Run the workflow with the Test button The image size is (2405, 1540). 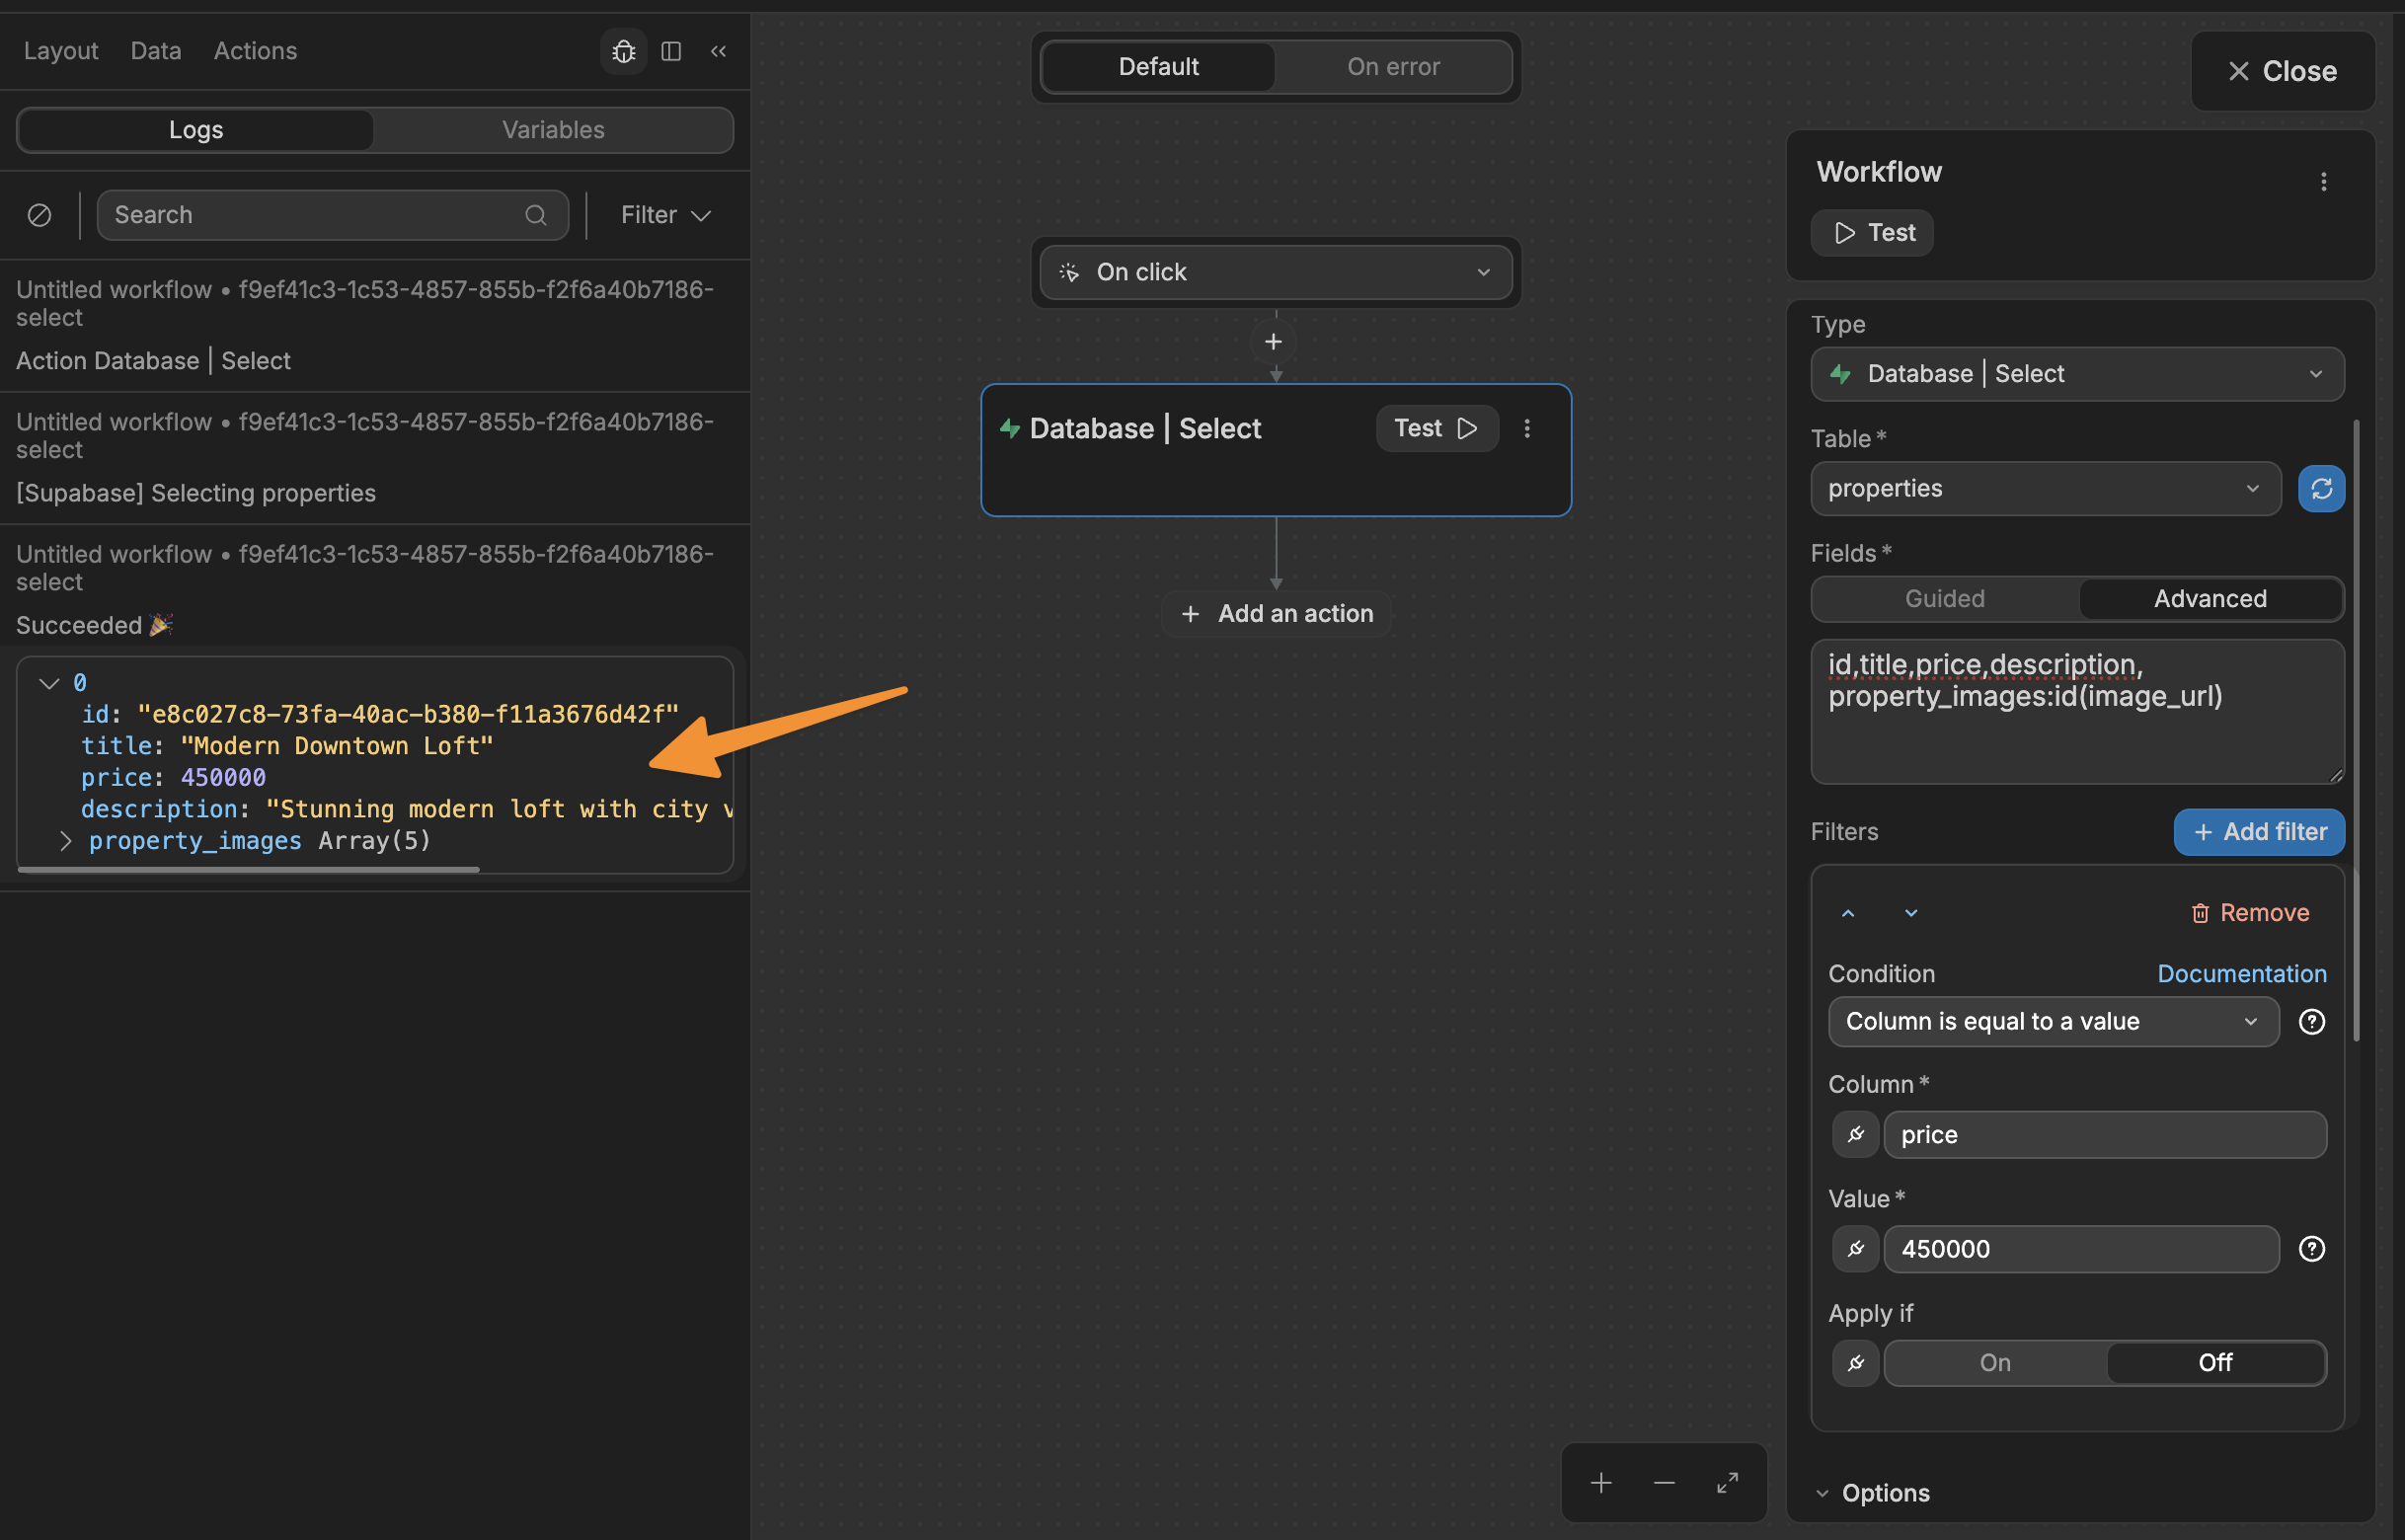pyautogui.click(x=1871, y=232)
